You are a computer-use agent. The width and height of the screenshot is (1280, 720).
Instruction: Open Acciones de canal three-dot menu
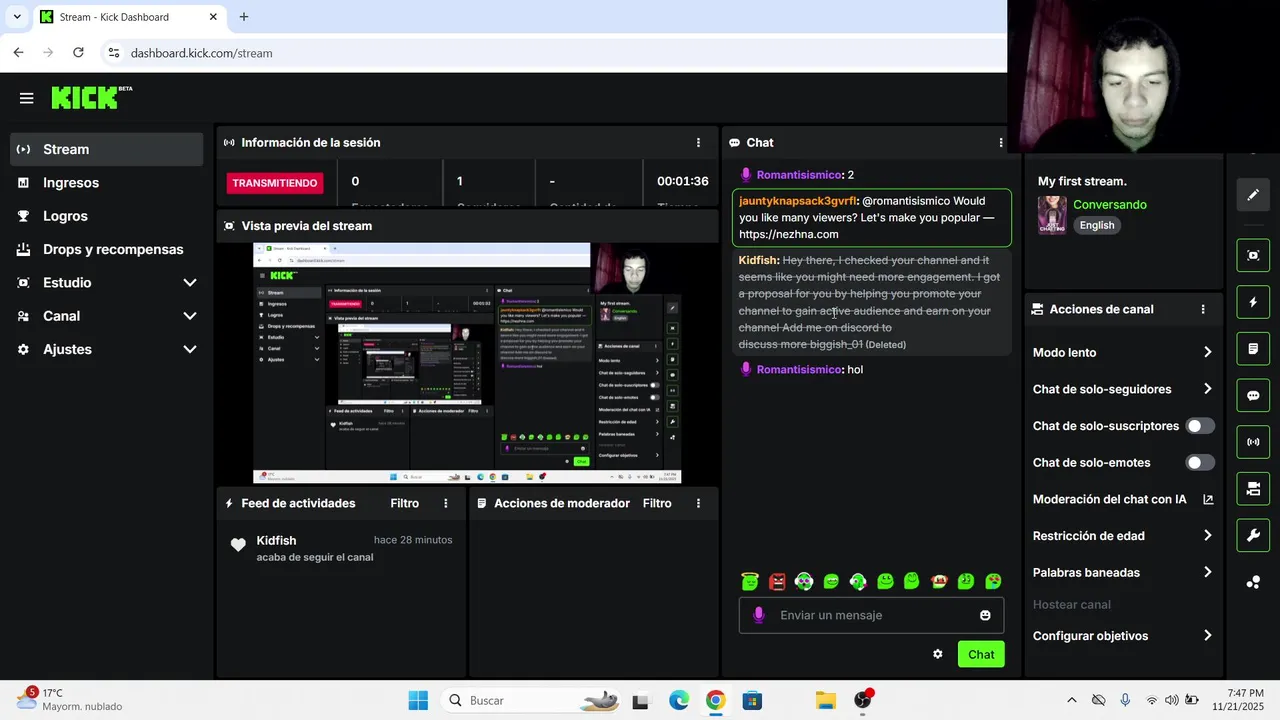click(1203, 310)
